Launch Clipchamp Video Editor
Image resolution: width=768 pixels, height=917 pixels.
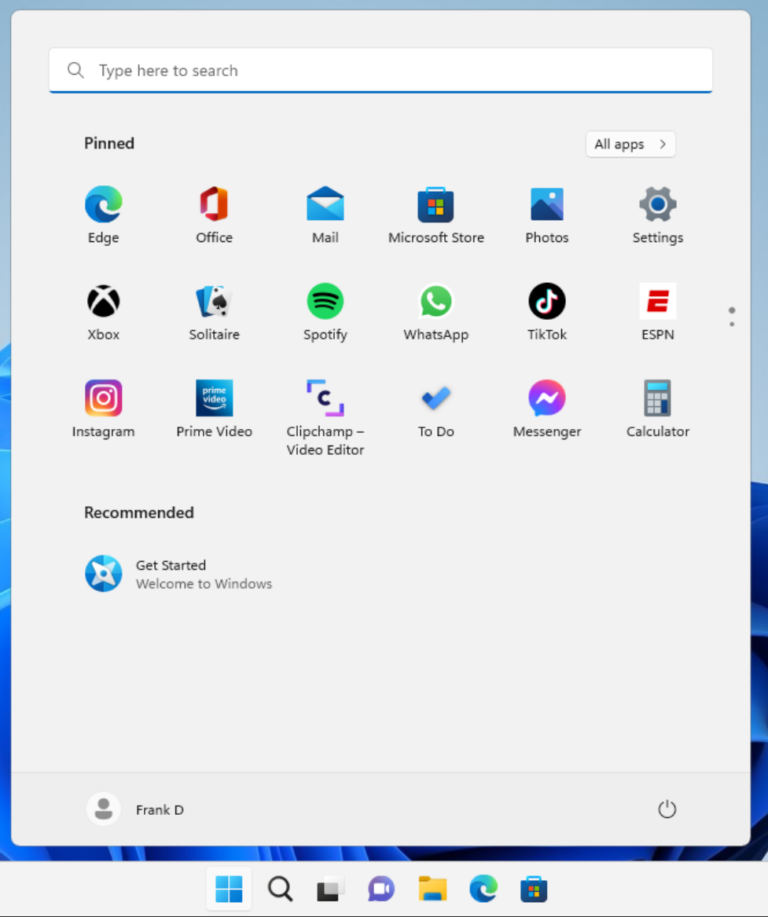pos(325,418)
